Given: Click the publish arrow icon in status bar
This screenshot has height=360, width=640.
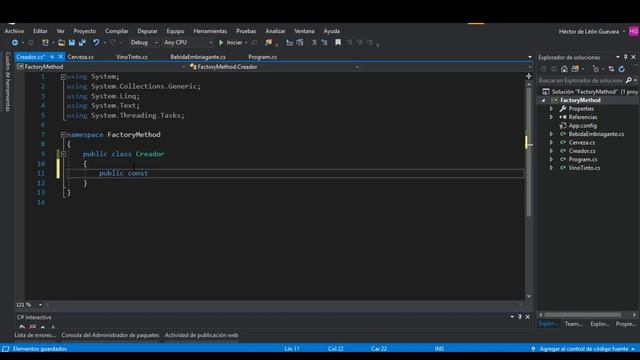Looking at the screenshot, I should tap(533, 349).
